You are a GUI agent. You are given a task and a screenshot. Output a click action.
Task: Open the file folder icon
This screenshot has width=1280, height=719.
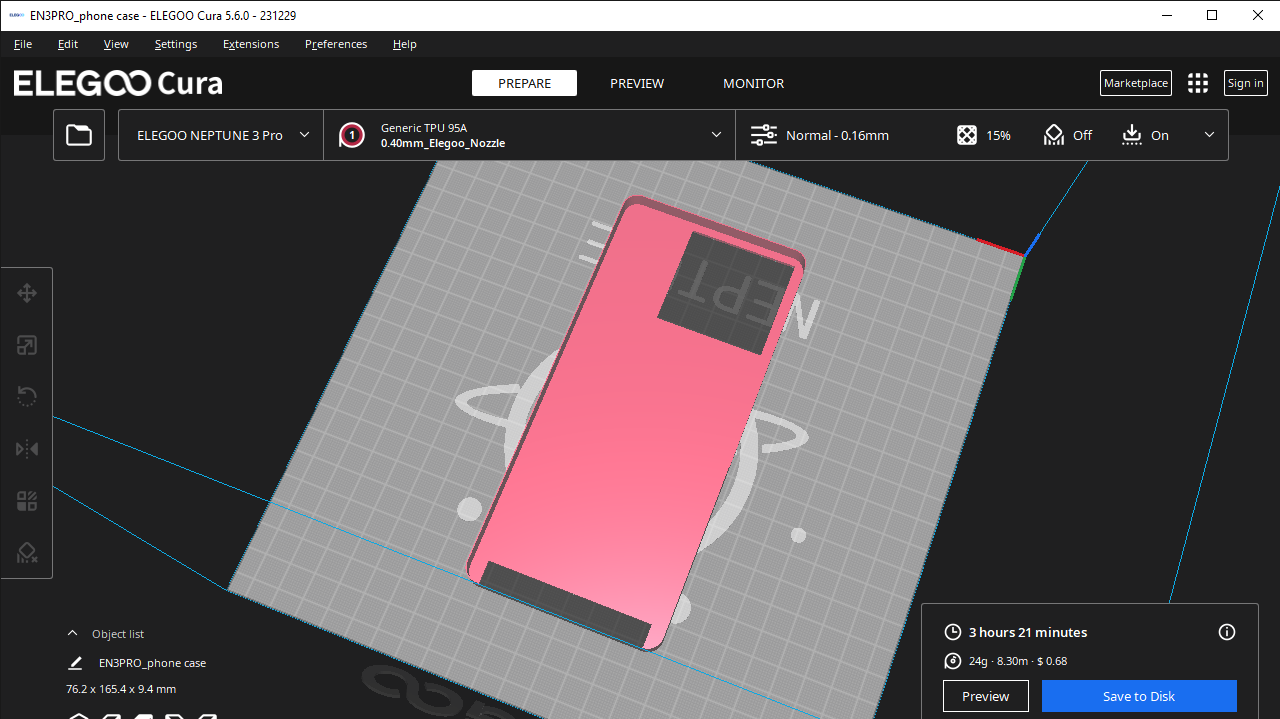[79, 135]
